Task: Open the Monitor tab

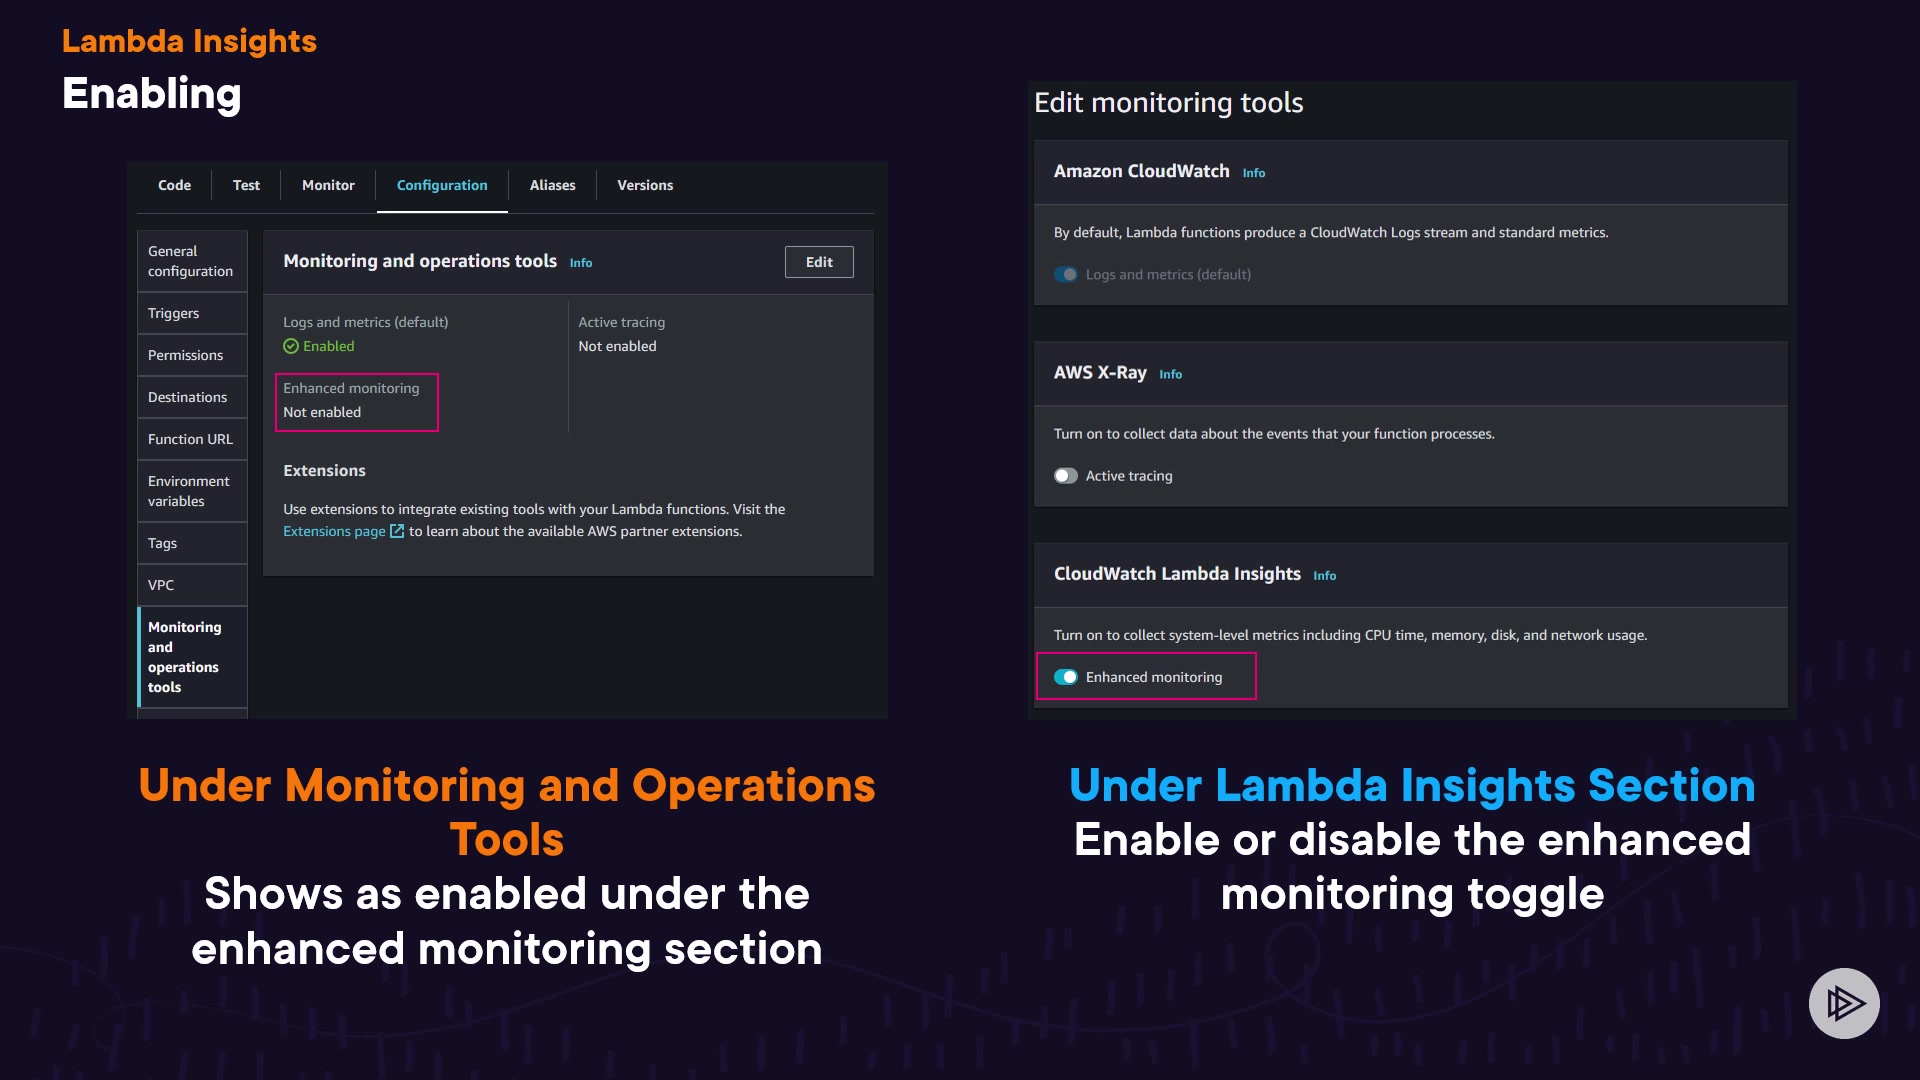Action: click(328, 185)
